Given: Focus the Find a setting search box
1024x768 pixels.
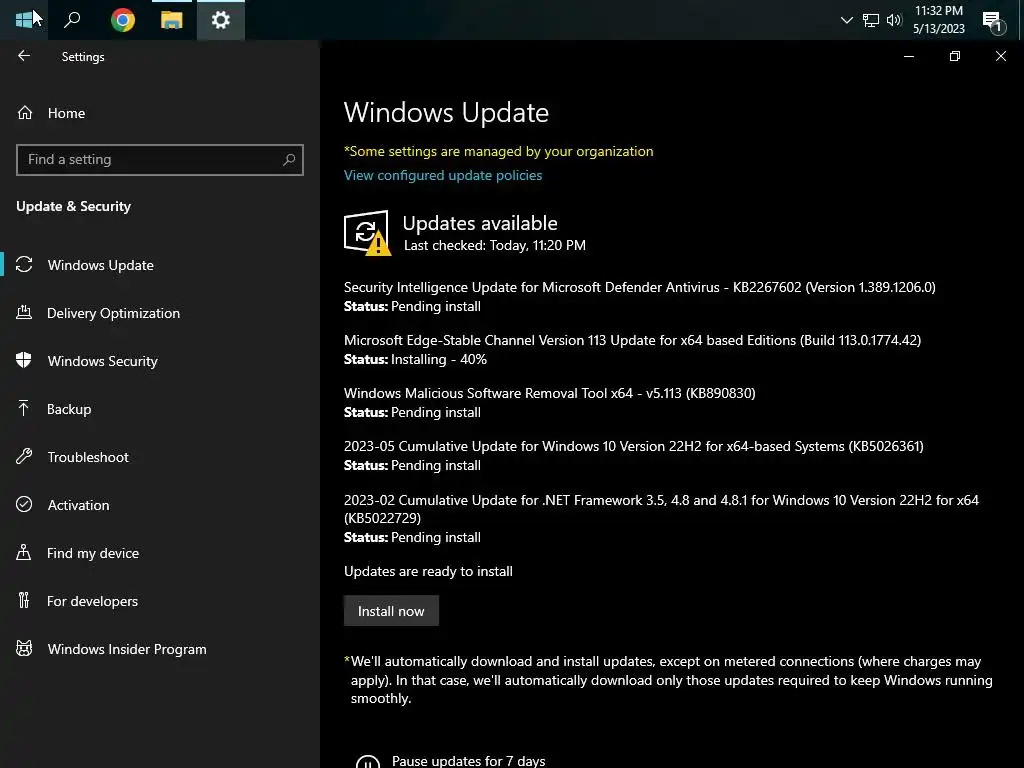Looking at the screenshot, I should pos(160,160).
